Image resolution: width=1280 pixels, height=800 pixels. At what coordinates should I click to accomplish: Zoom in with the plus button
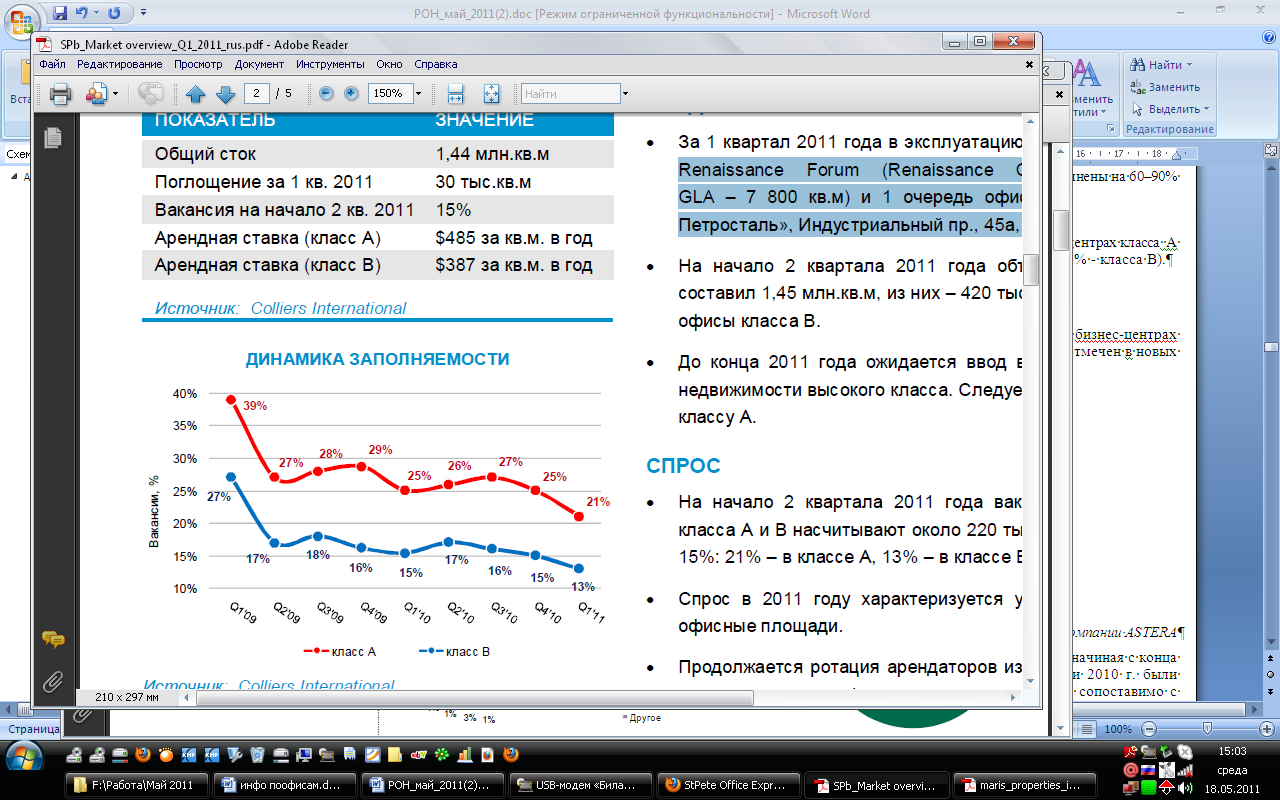click(x=351, y=93)
